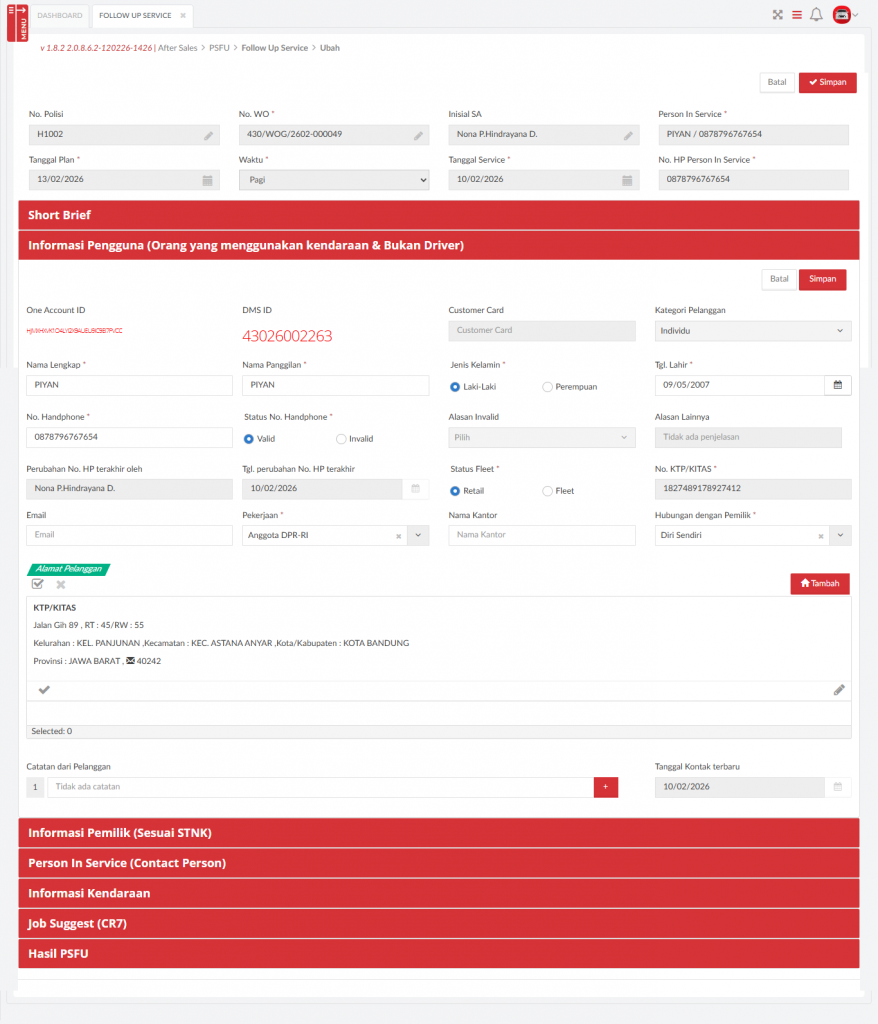Click the Email input field
Image resolution: width=878 pixels, height=1024 pixels.
coord(129,536)
